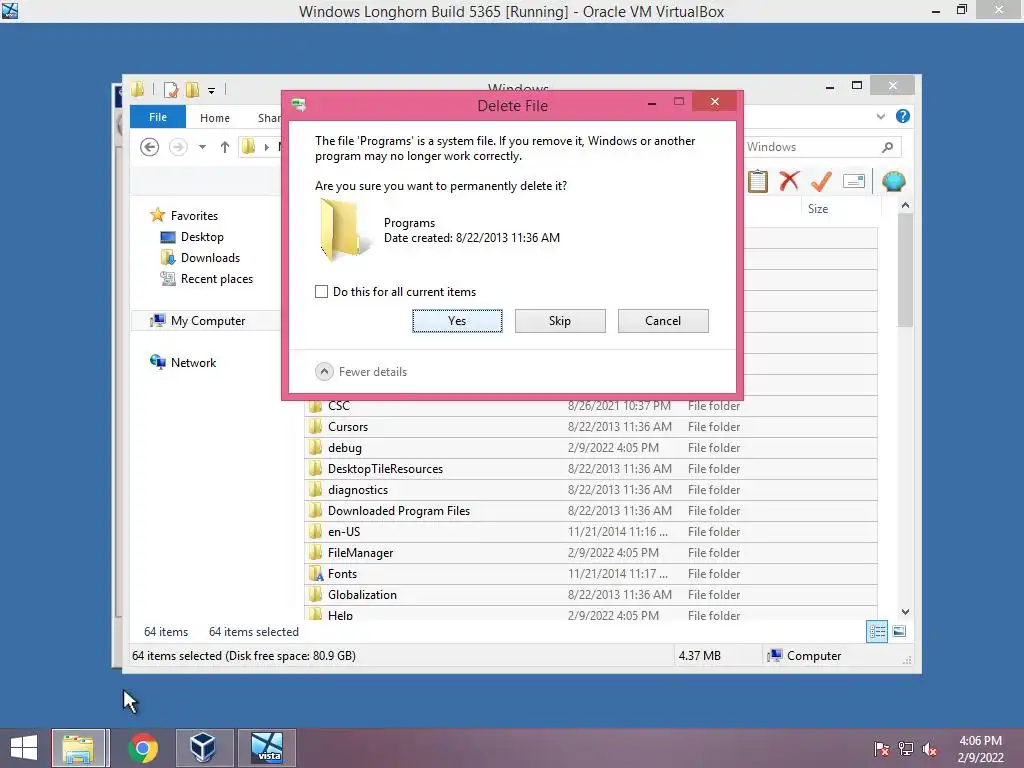Check 'Do this for all current items'
1024x768 pixels.
[321, 291]
